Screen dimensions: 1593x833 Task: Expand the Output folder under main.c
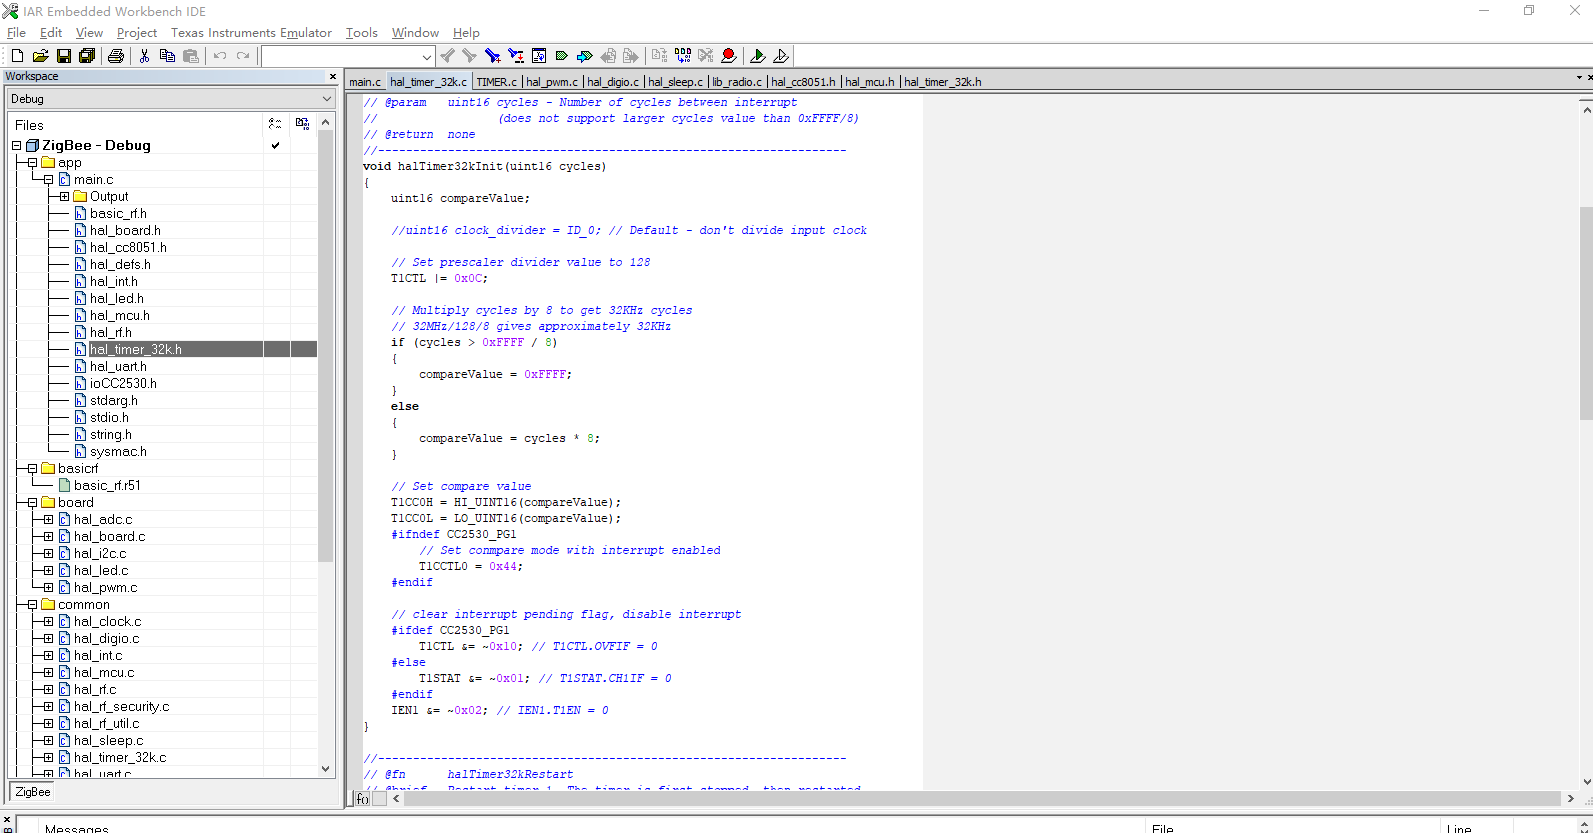pyautogui.click(x=64, y=196)
